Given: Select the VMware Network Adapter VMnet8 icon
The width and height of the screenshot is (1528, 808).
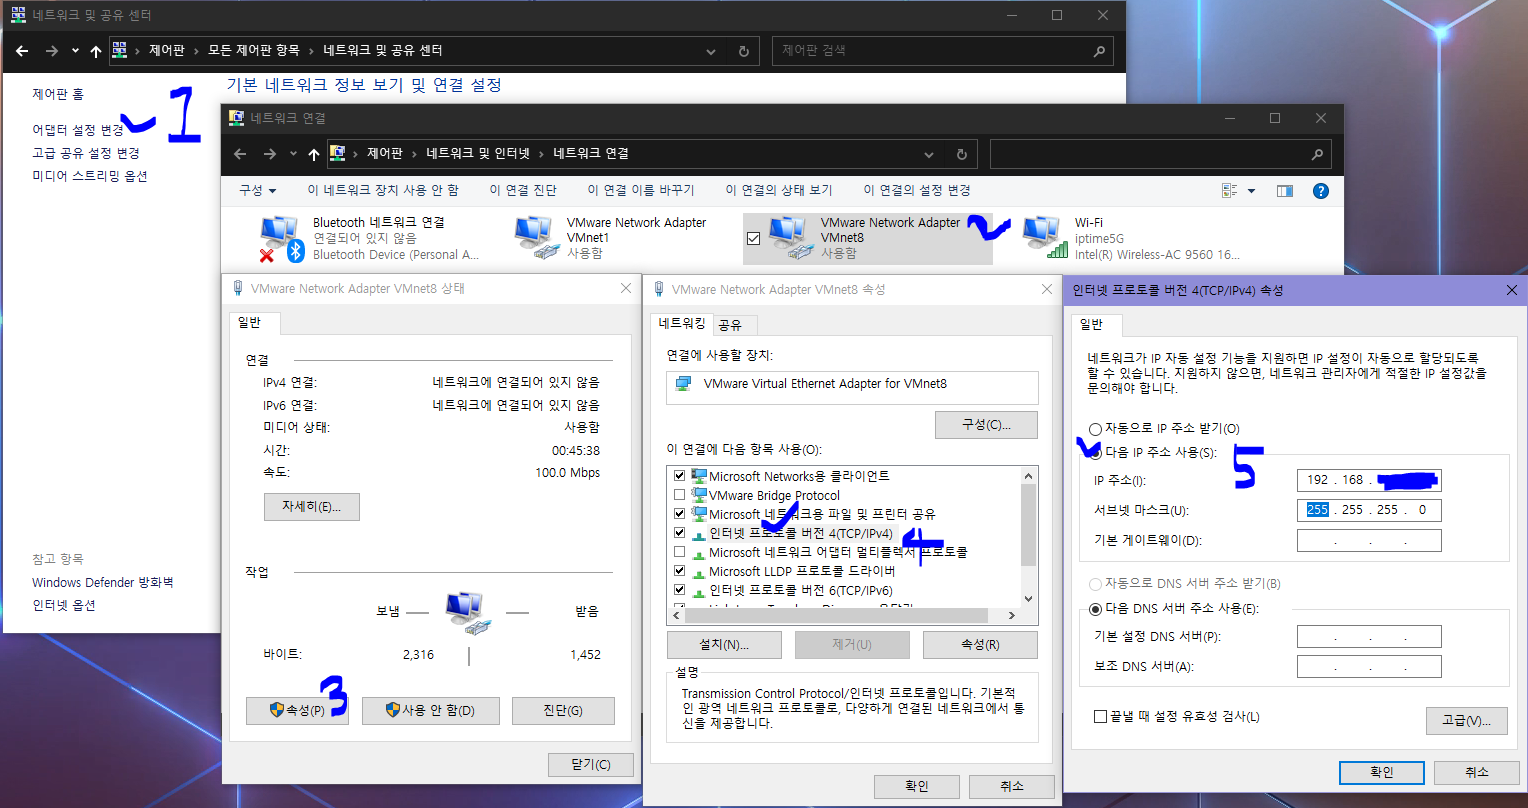Looking at the screenshot, I should click(791, 239).
